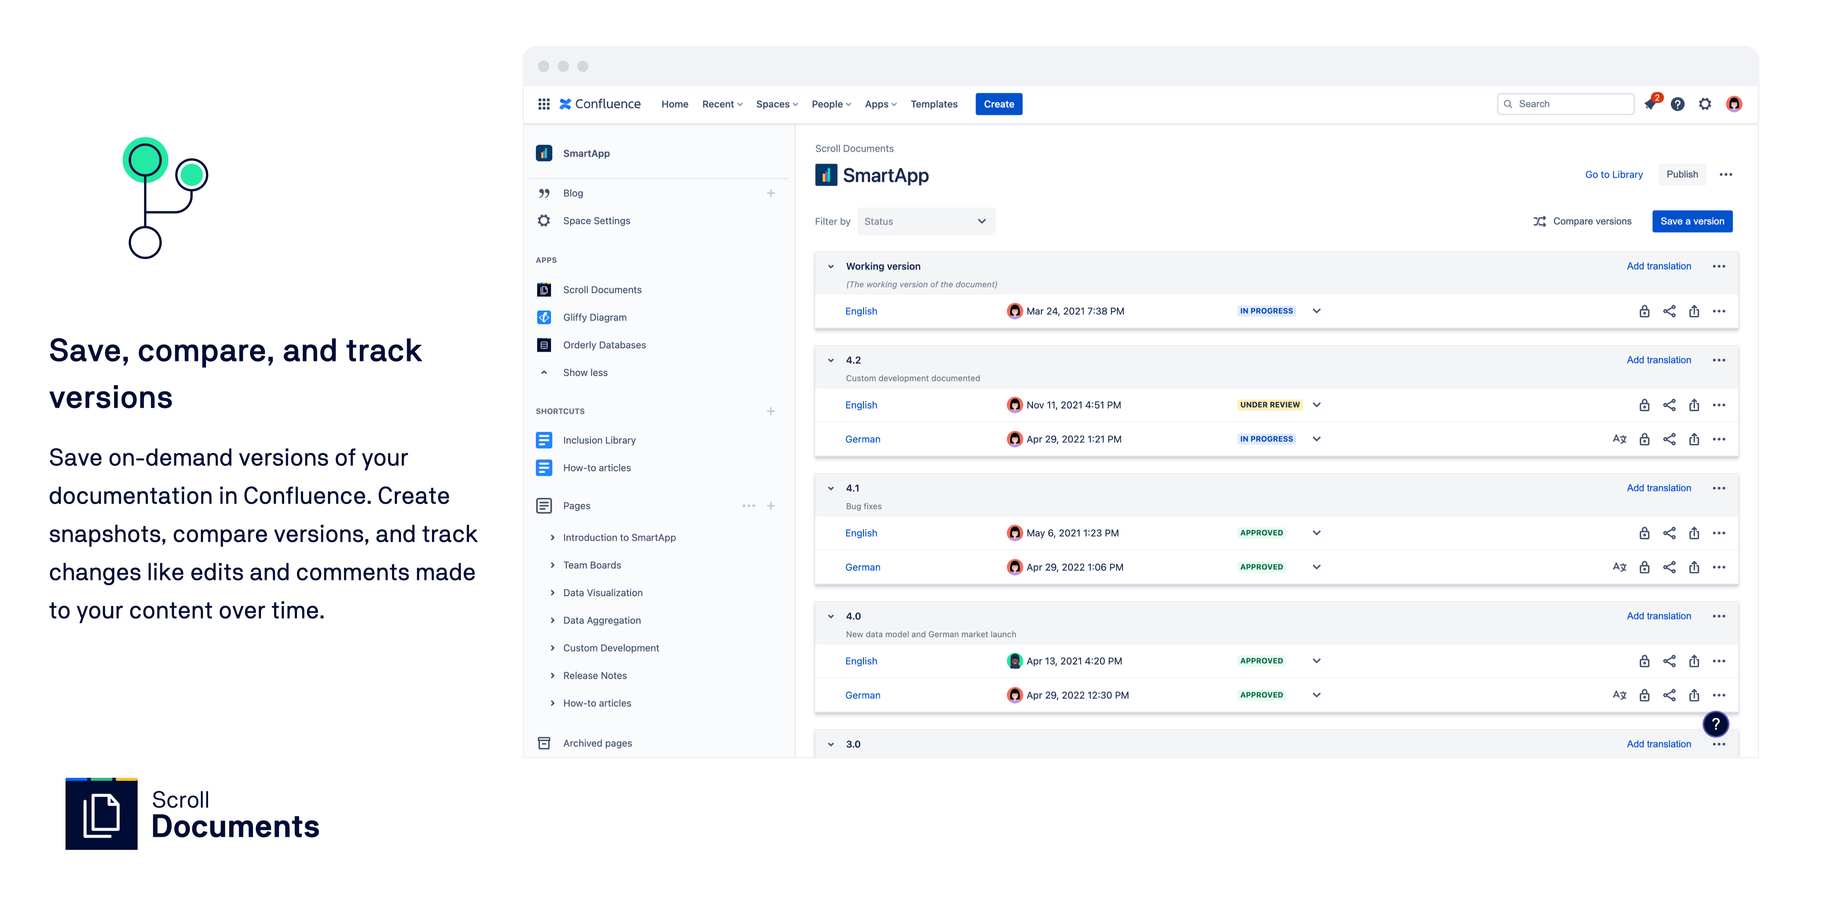Open Gliffy Diagram in sidebar
This screenshot has width=1843, height=900.
[x=594, y=317]
